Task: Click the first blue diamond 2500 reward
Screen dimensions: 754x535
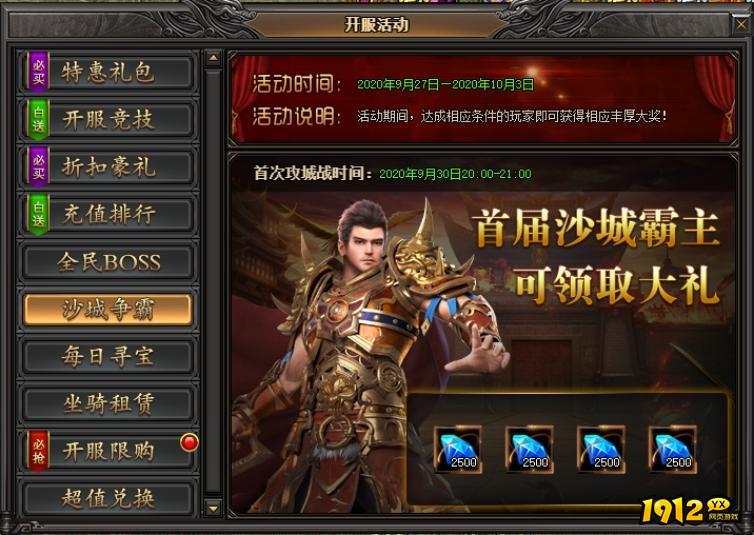Action: coord(458,449)
